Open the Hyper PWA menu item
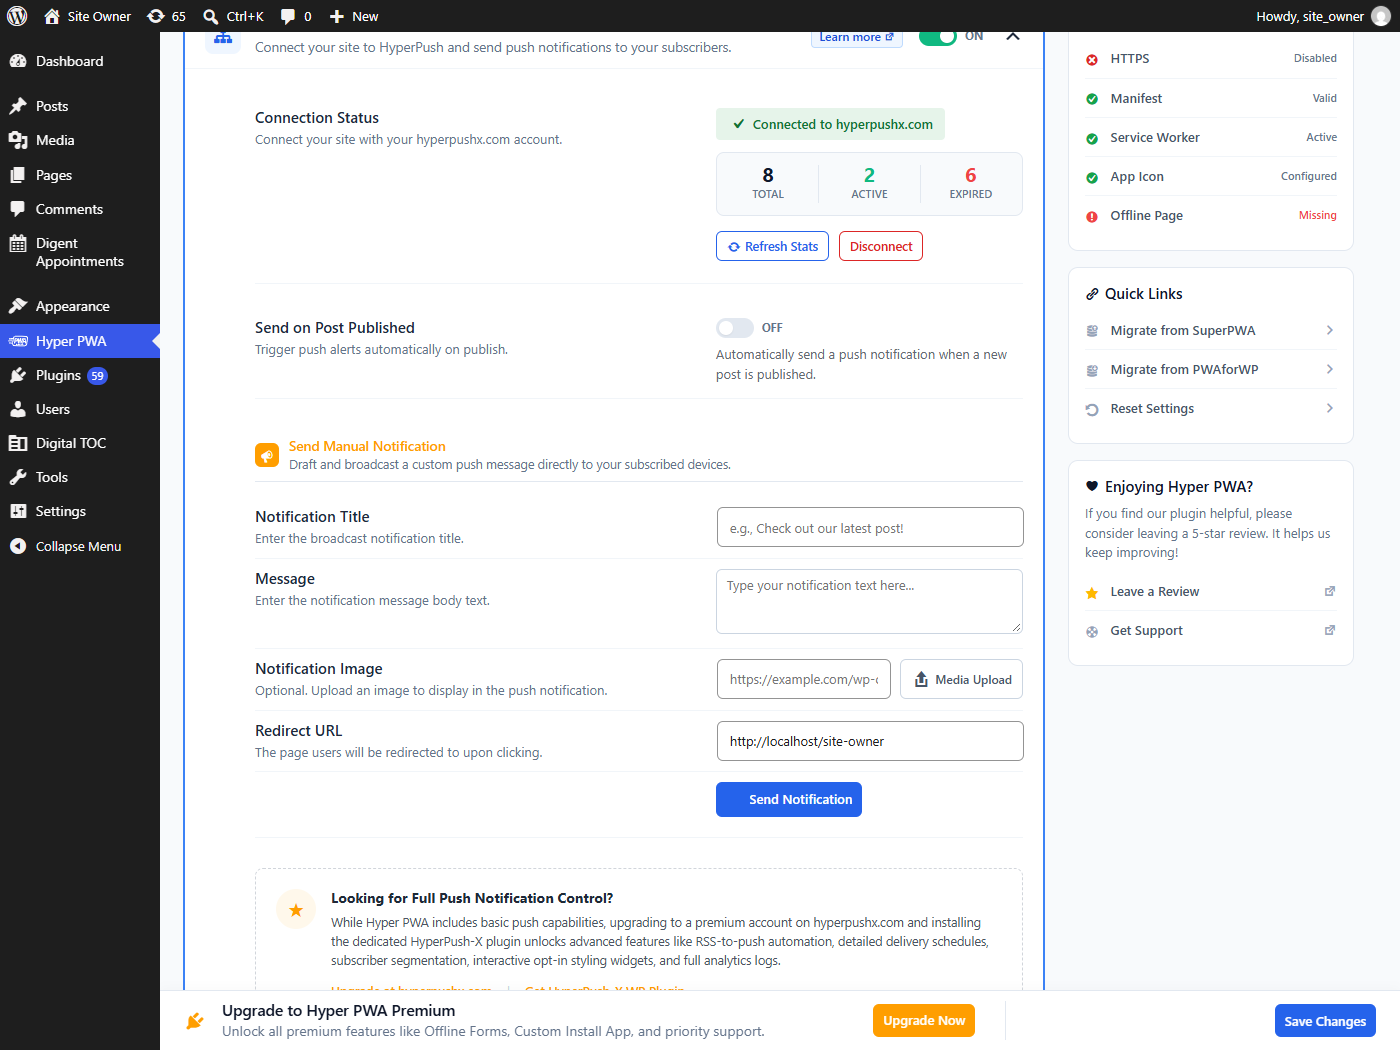 [80, 341]
